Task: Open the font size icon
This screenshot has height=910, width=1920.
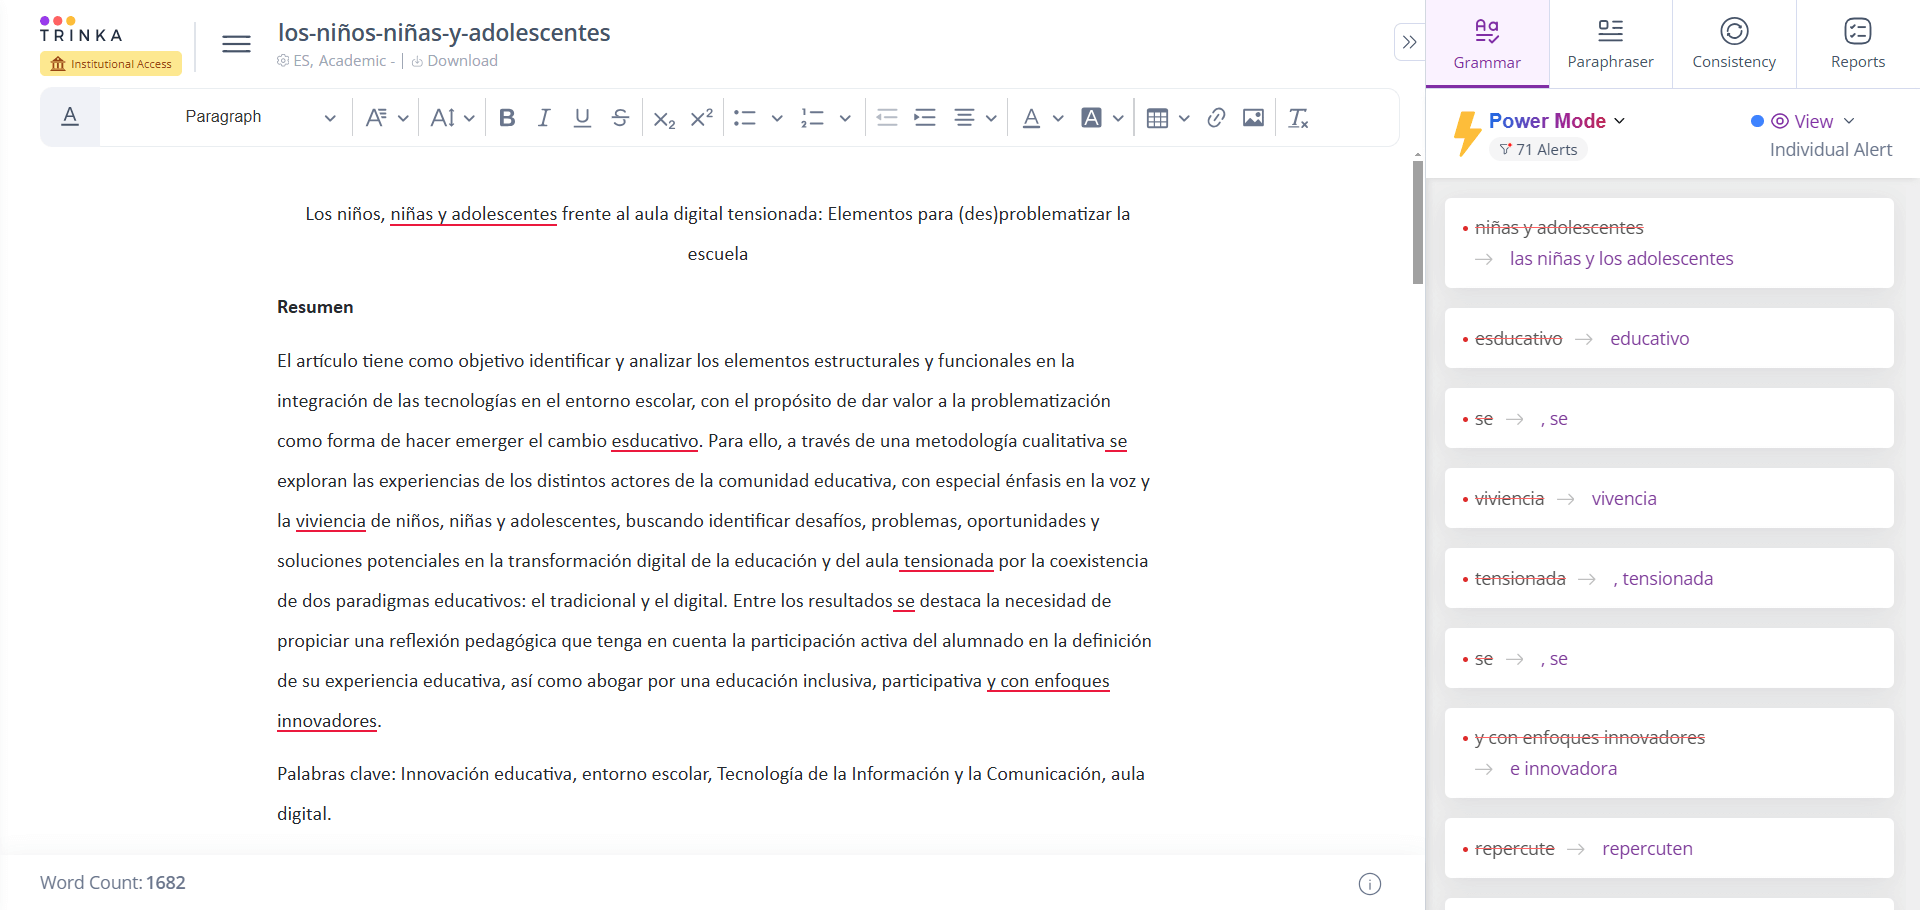Action: (443, 118)
